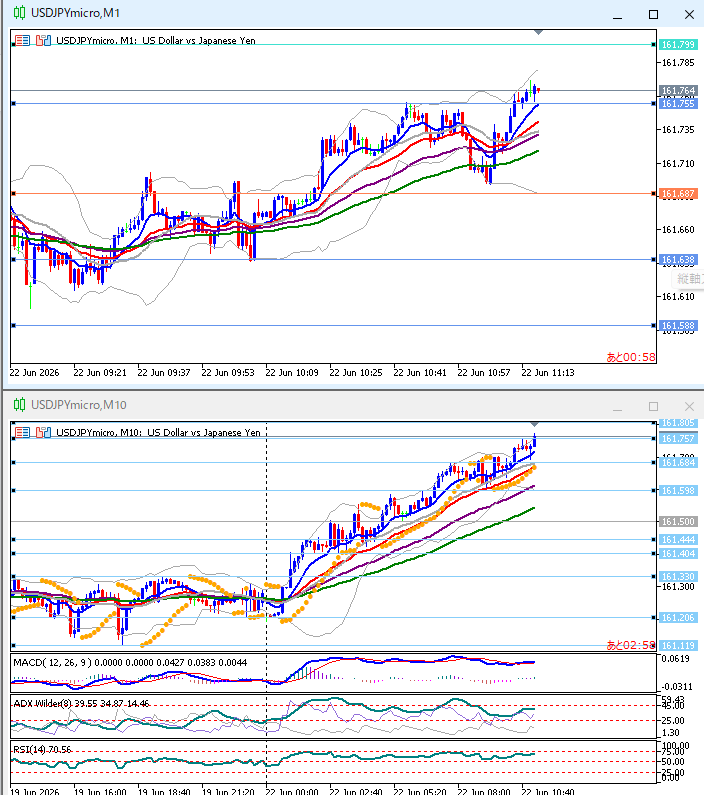This screenshot has height=795, width=704.
Task: Click the M10 chart title 'US Dollar vs Japanese Yen'
Action: pyautogui.click(x=204, y=432)
